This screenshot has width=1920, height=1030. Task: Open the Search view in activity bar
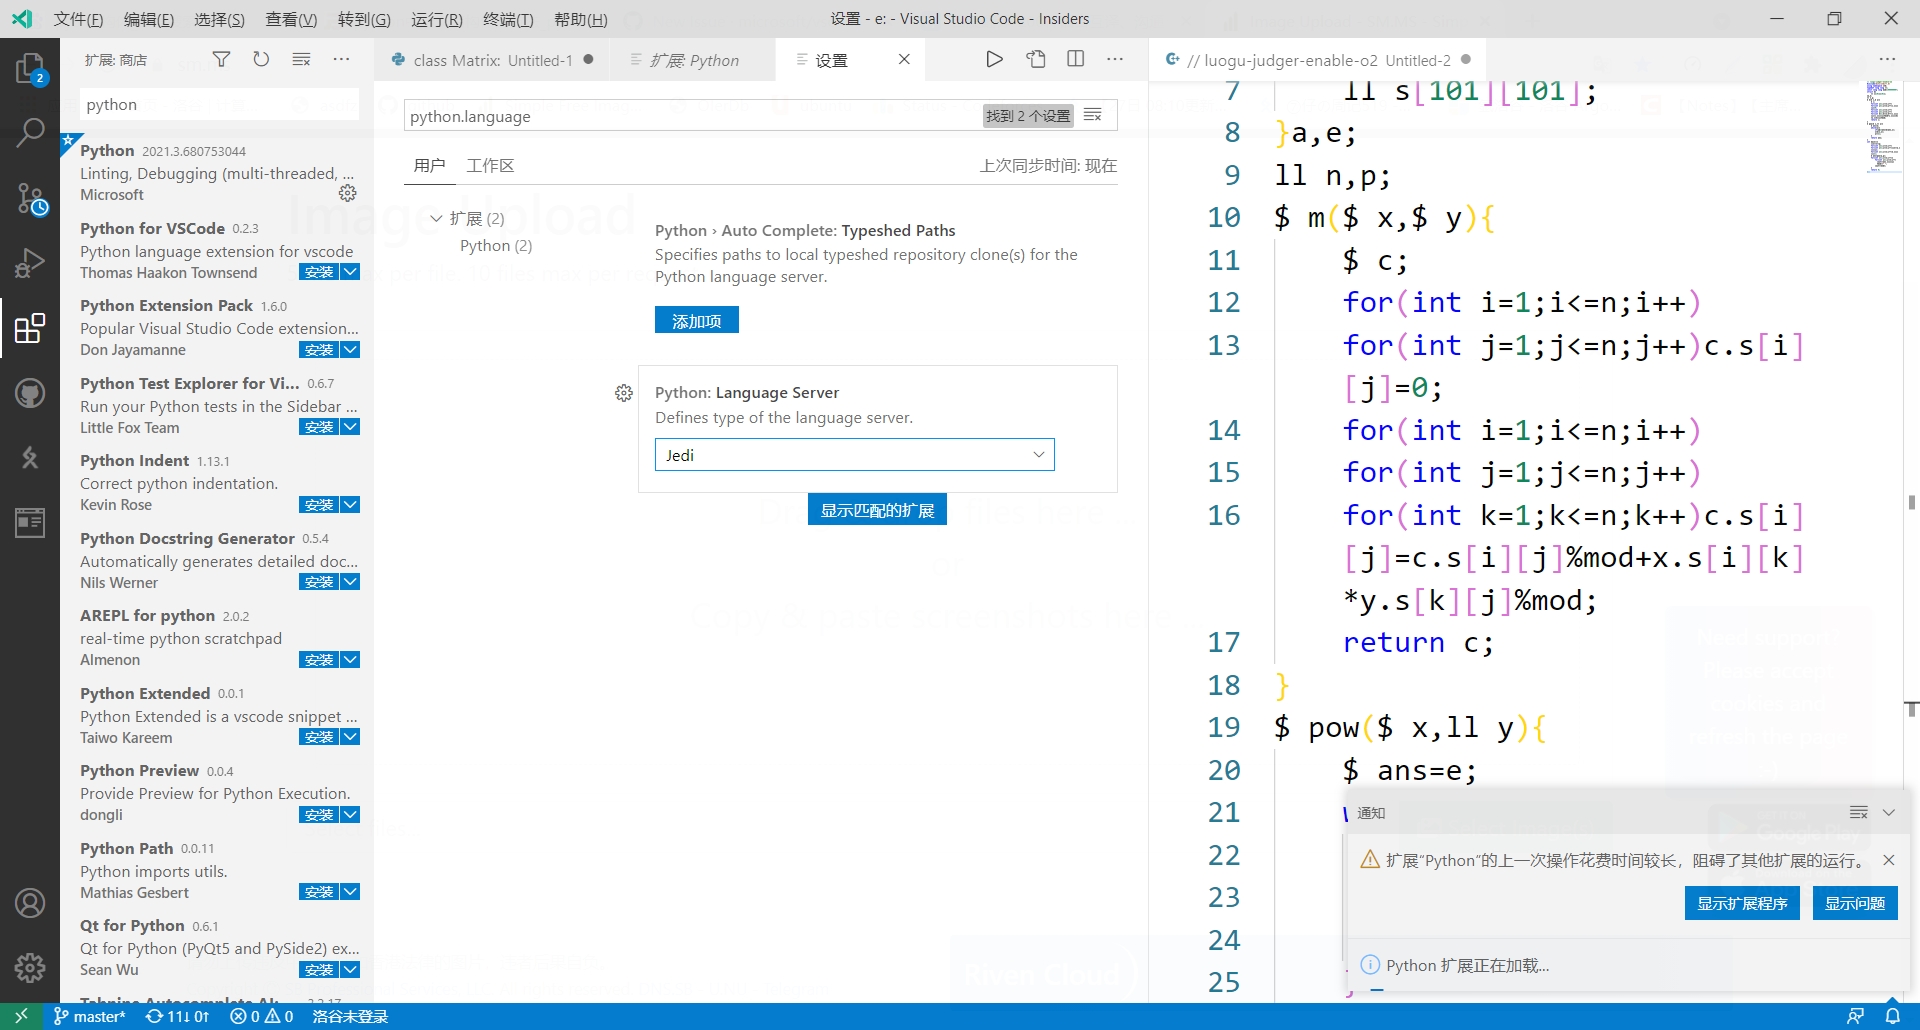click(x=30, y=132)
